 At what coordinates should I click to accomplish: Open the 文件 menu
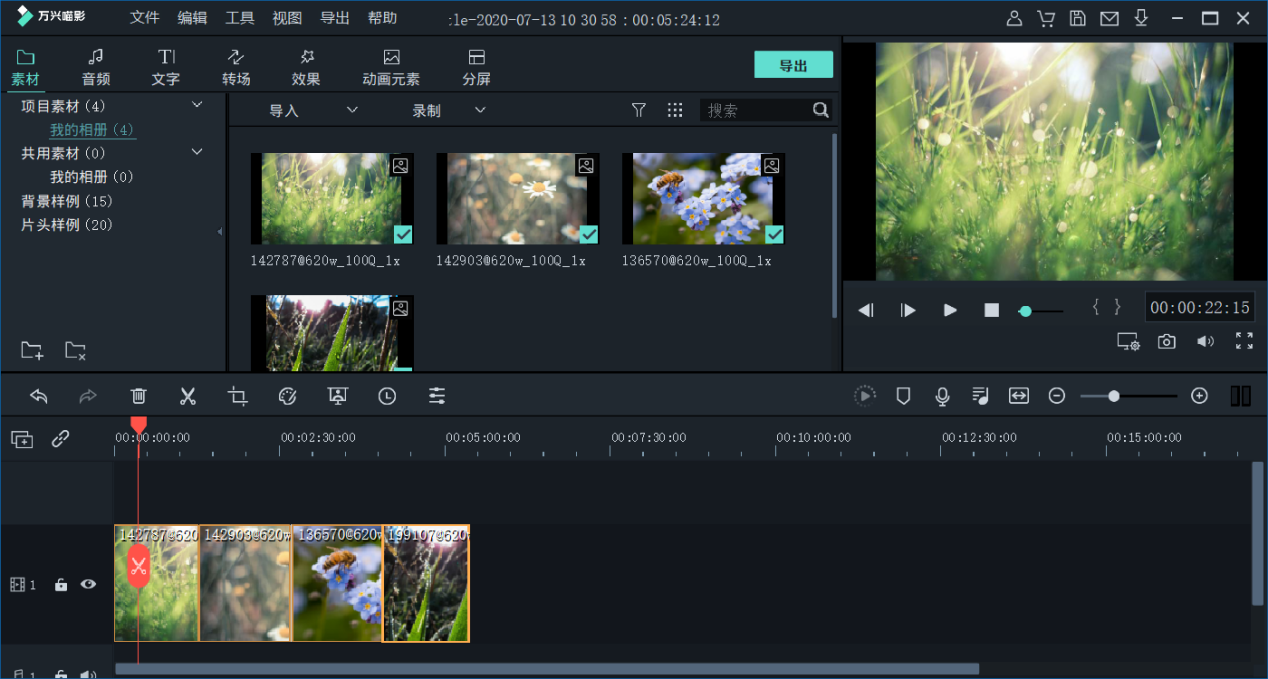[145, 18]
